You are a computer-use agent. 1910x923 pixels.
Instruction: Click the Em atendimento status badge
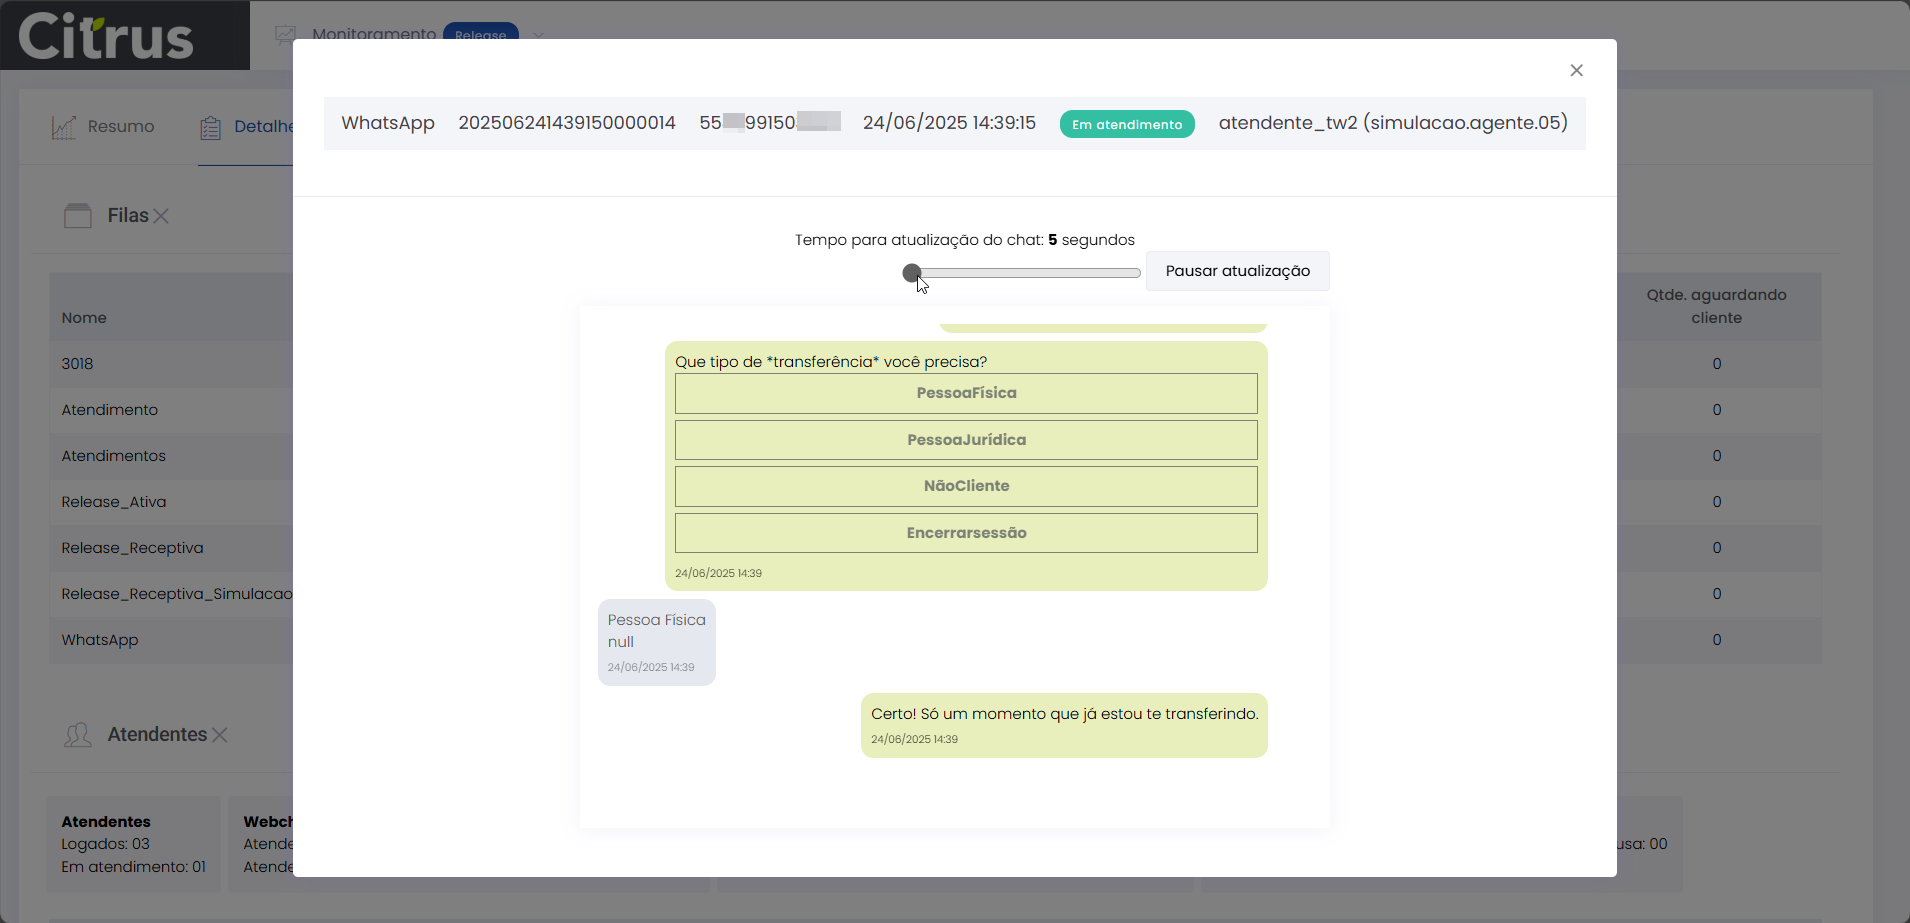(1127, 124)
